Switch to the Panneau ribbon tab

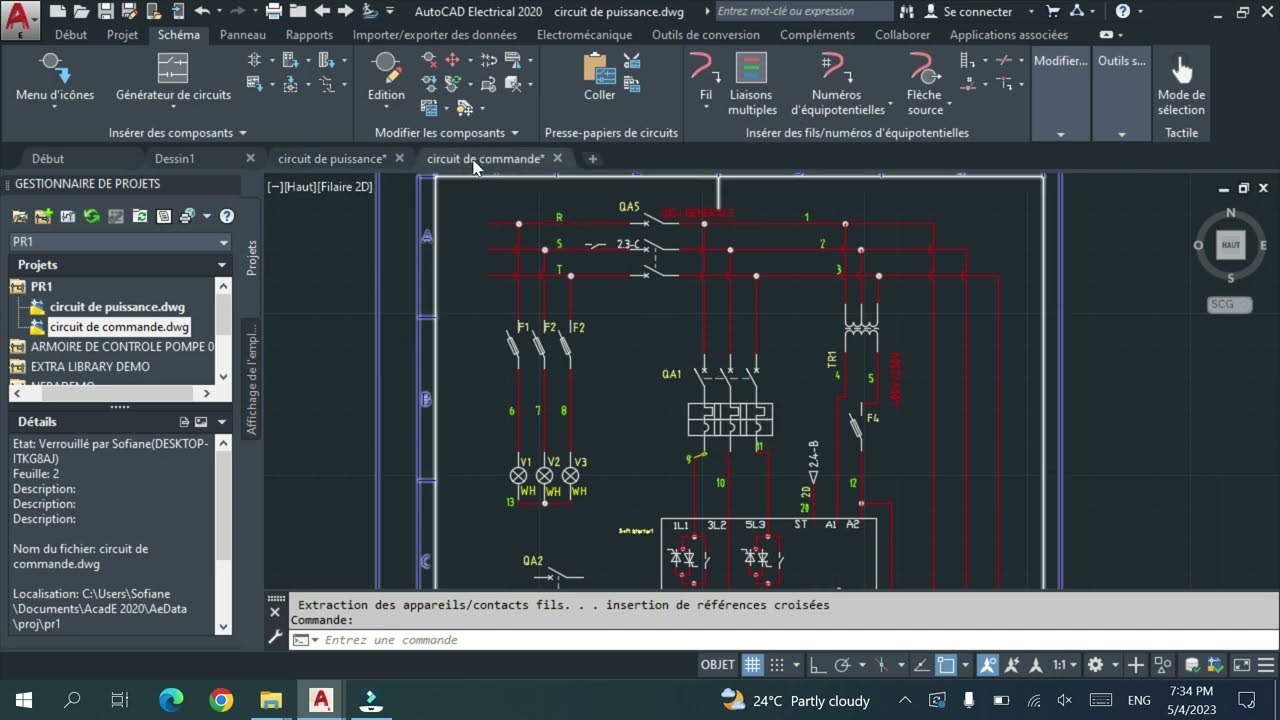pos(243,35)
